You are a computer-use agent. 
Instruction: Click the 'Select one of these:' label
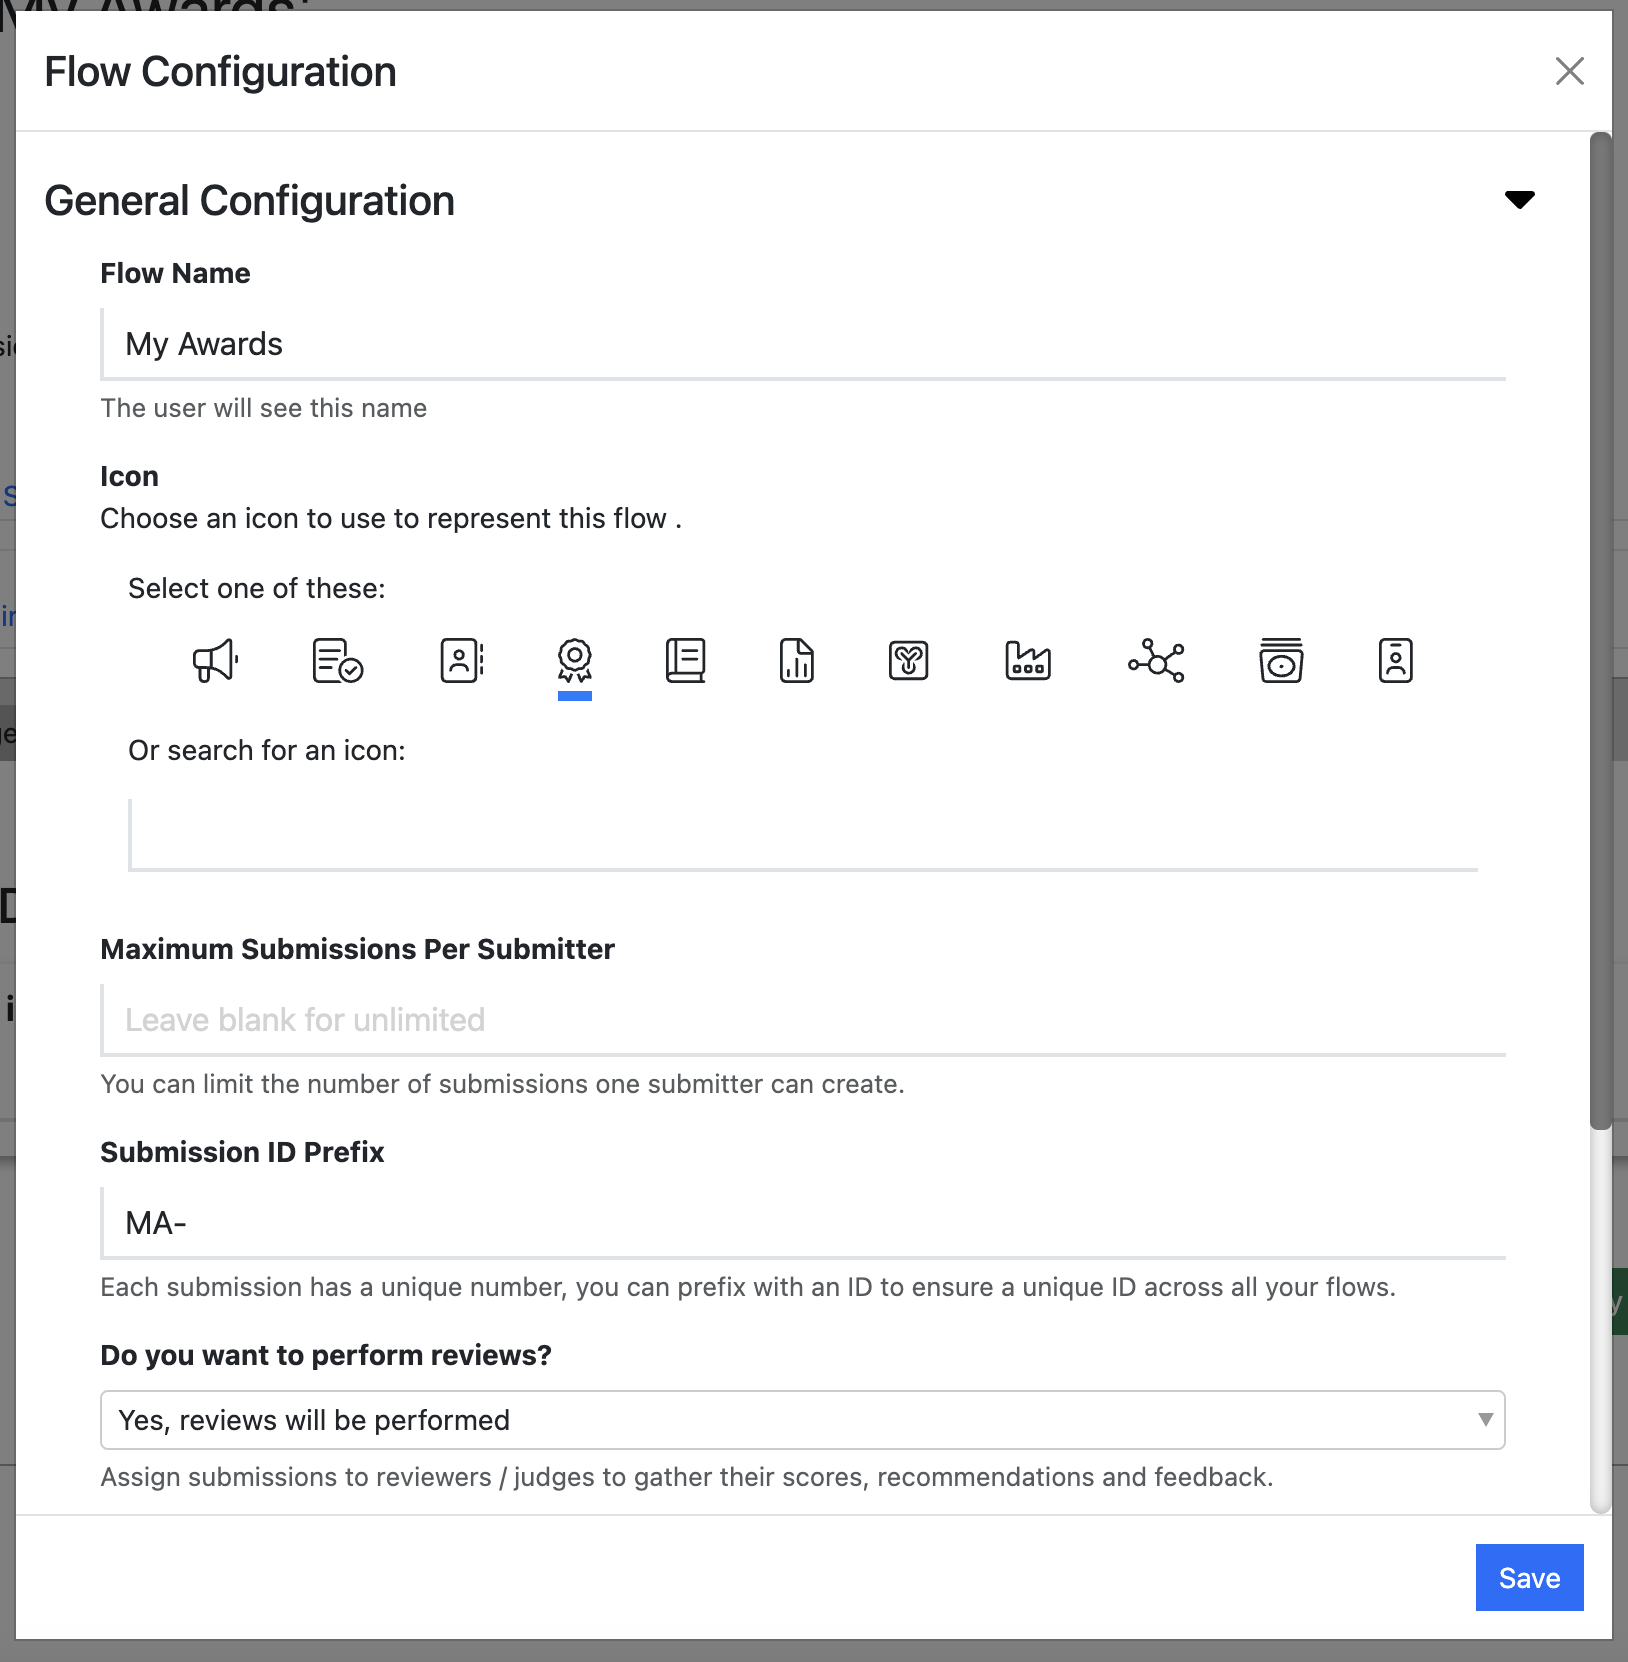tap(257, 588)
